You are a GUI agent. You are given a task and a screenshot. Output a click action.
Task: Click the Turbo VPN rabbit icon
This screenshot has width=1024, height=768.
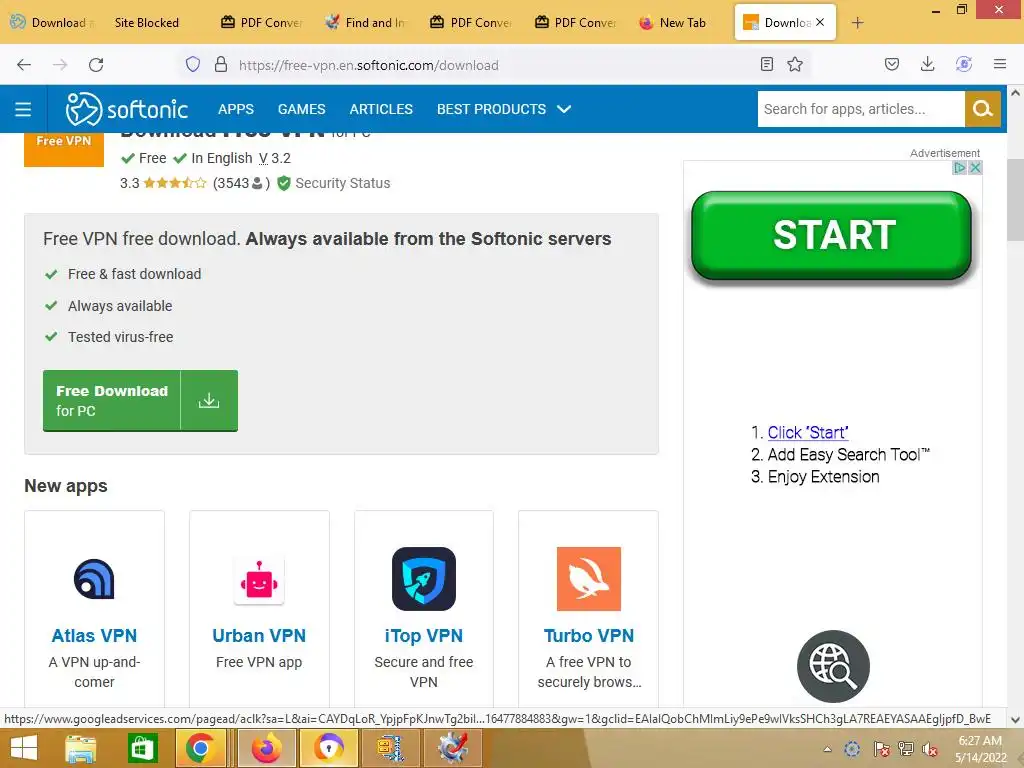(588, 579)
